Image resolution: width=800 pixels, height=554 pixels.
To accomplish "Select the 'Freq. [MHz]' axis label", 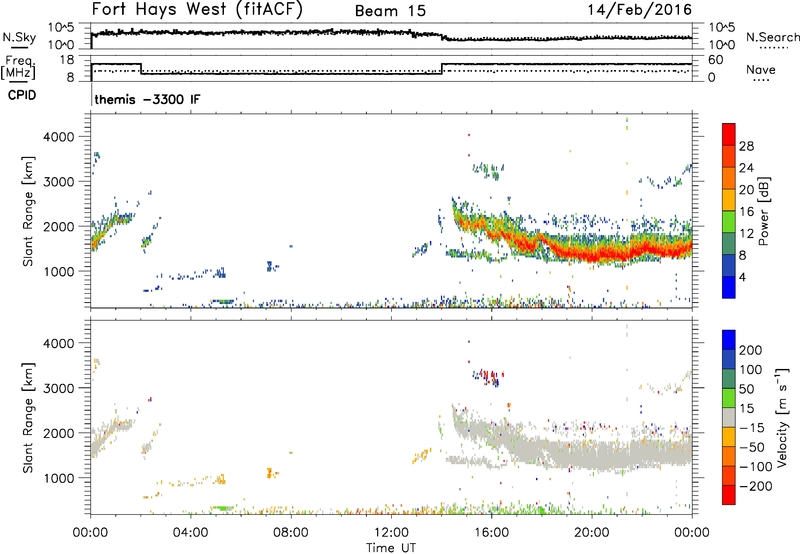I will [x=18, y=67].
